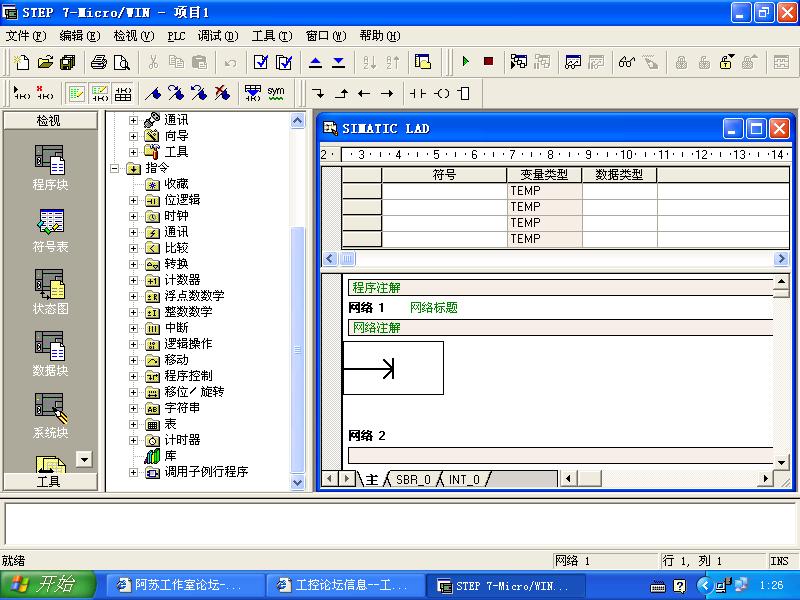This screenshot has width=800, height=600.
Task: Click the Chart Status icon
Action: (573, 62)
